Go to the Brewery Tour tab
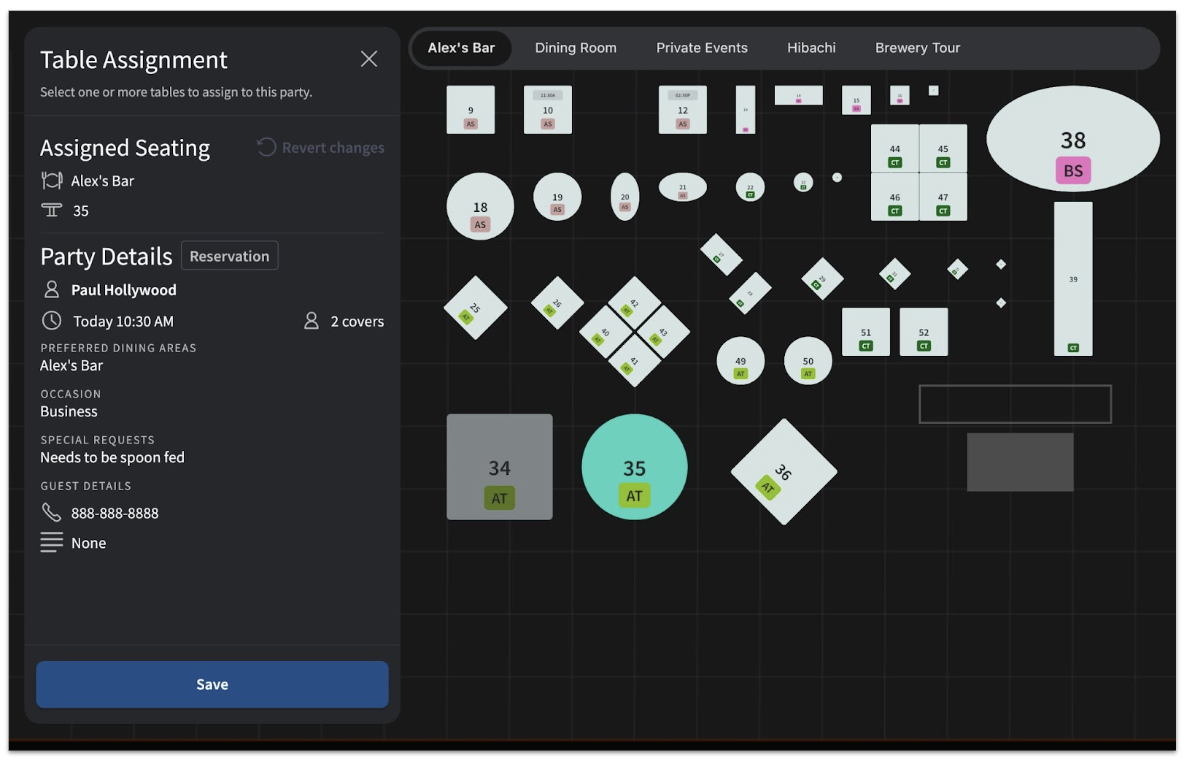This screenshot has height=764, width=1190. pos(917,48)
